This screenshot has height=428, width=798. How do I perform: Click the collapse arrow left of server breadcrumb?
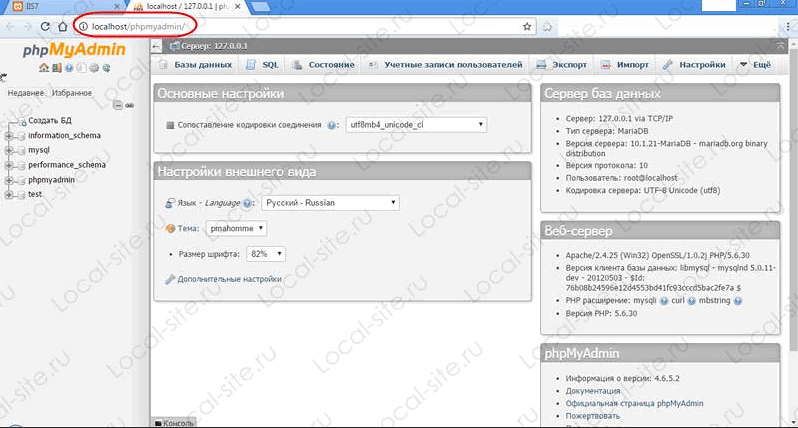tap(157, 46)
